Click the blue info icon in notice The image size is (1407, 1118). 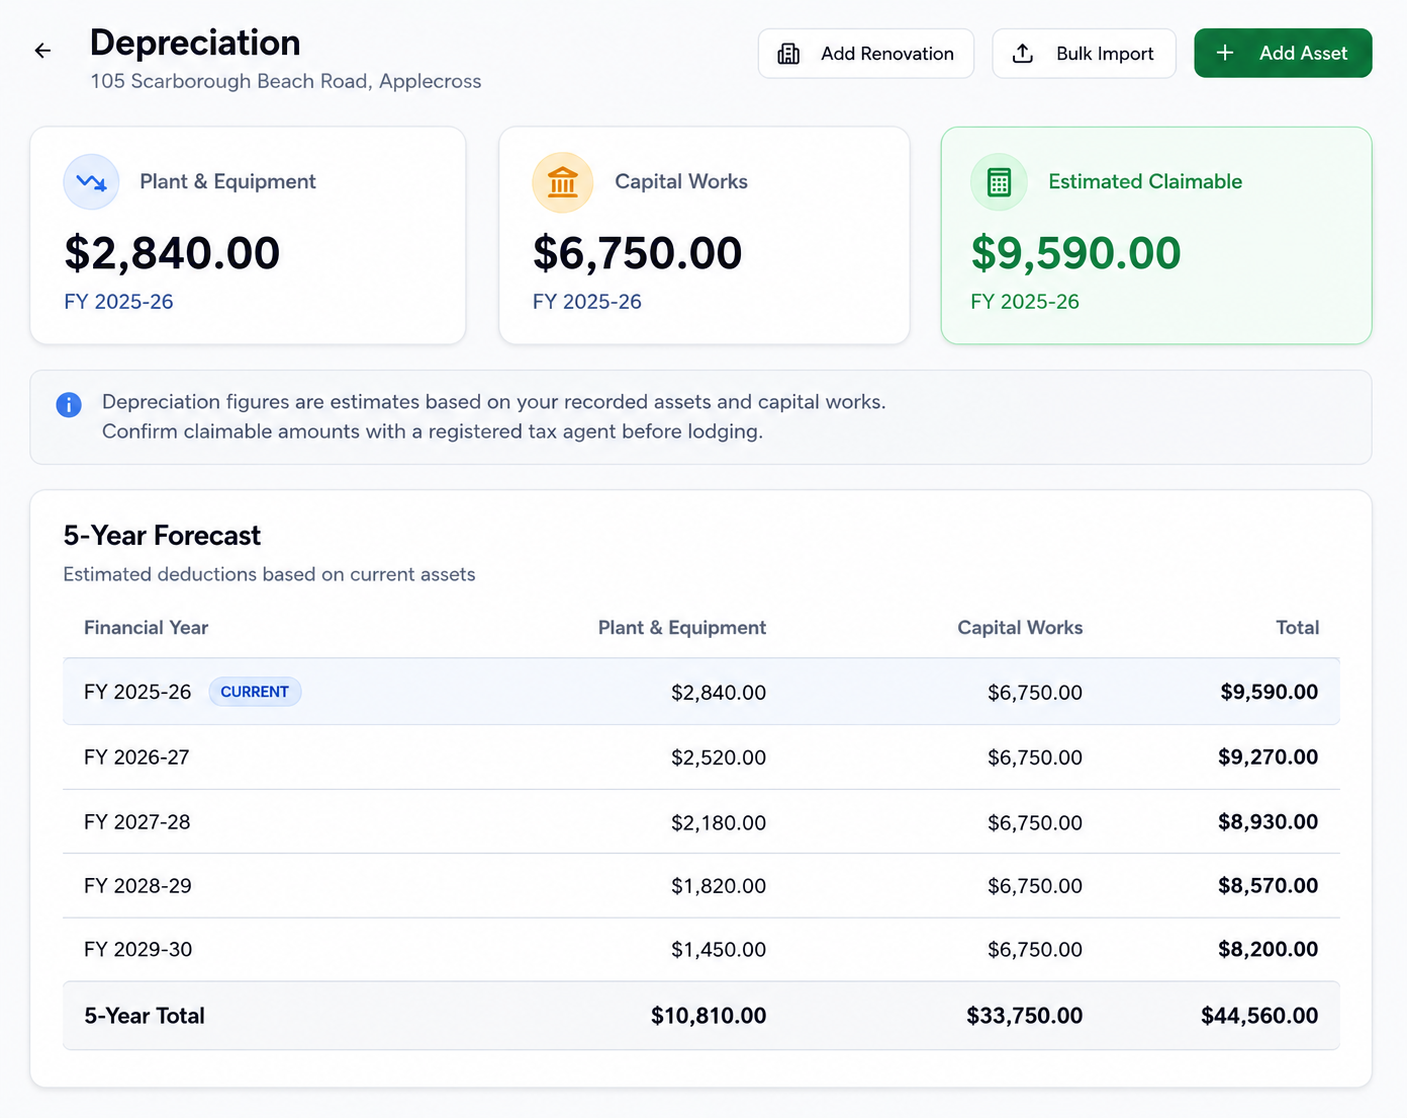pos(69,404)
